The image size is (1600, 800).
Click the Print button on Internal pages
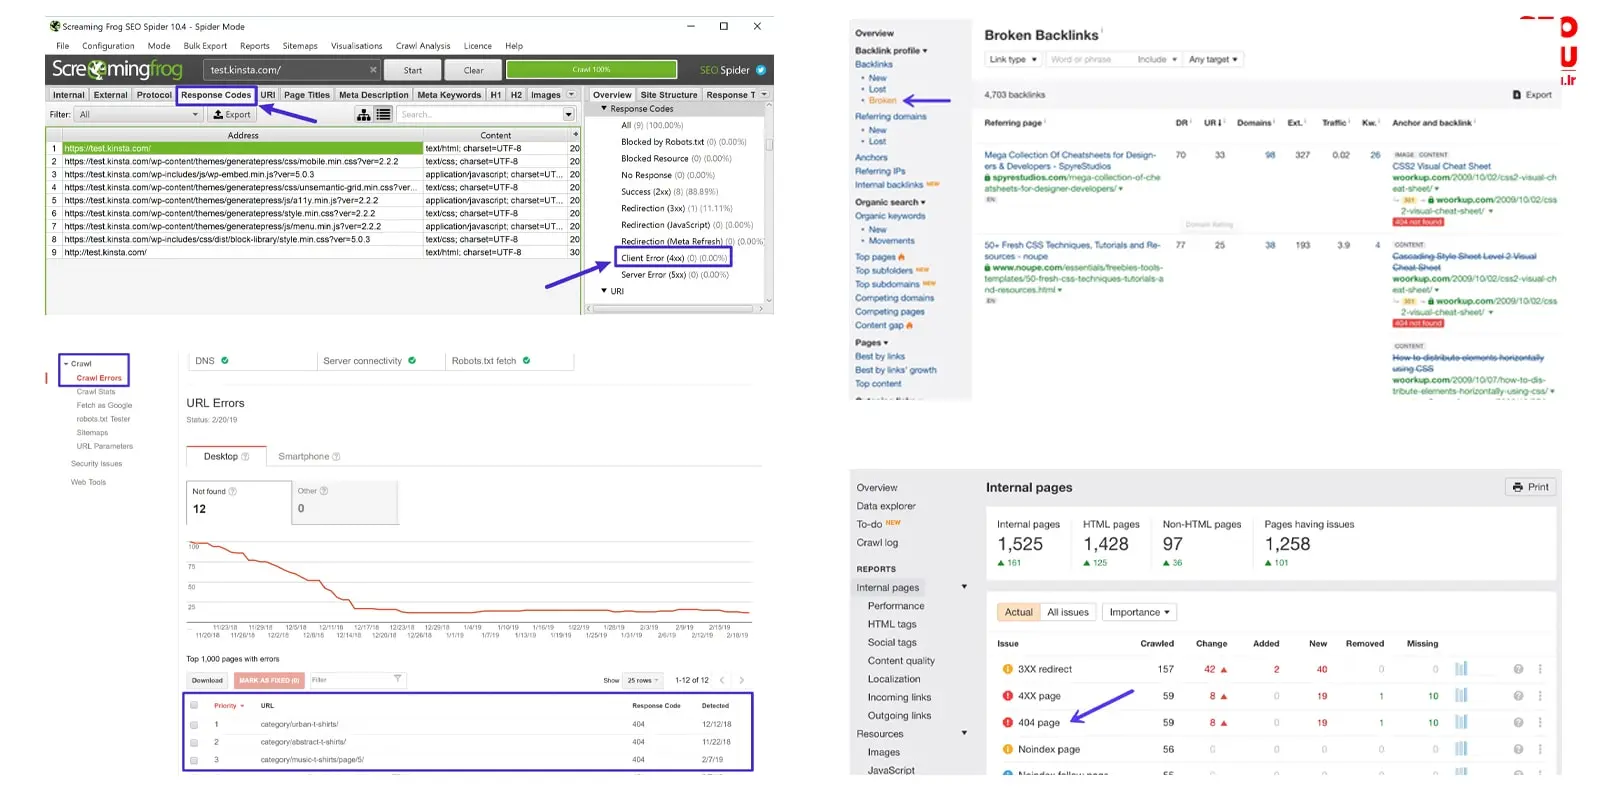tap(1530, 487)
